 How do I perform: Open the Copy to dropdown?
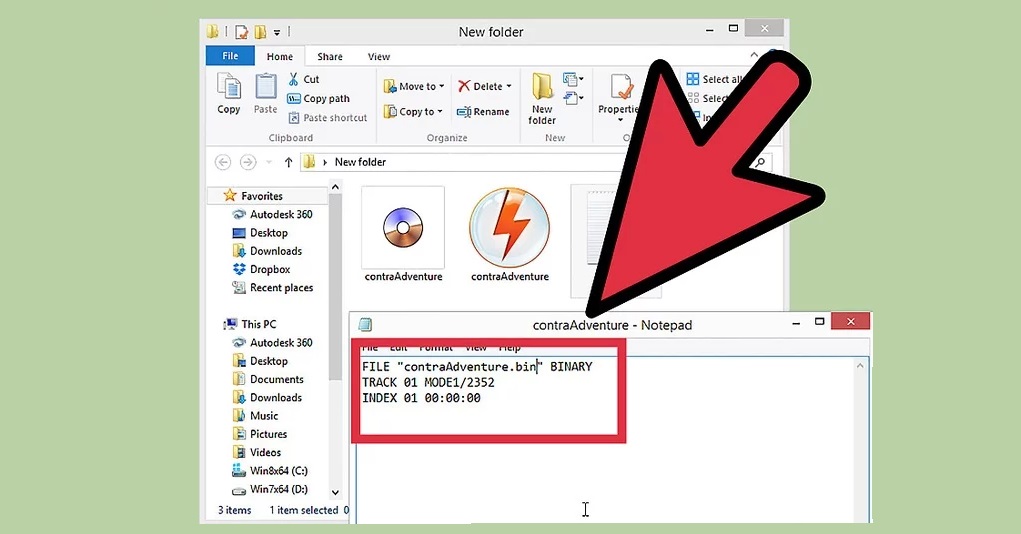(x=413, y=111)
